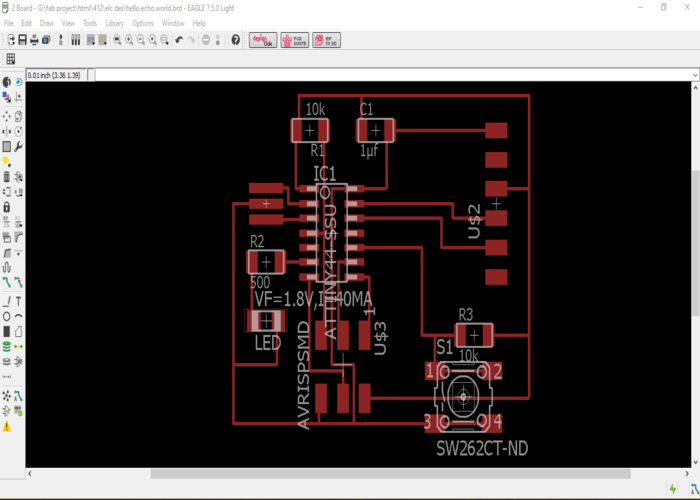Select the Text tool
The image size is (700, 500).
coord(18,302)
